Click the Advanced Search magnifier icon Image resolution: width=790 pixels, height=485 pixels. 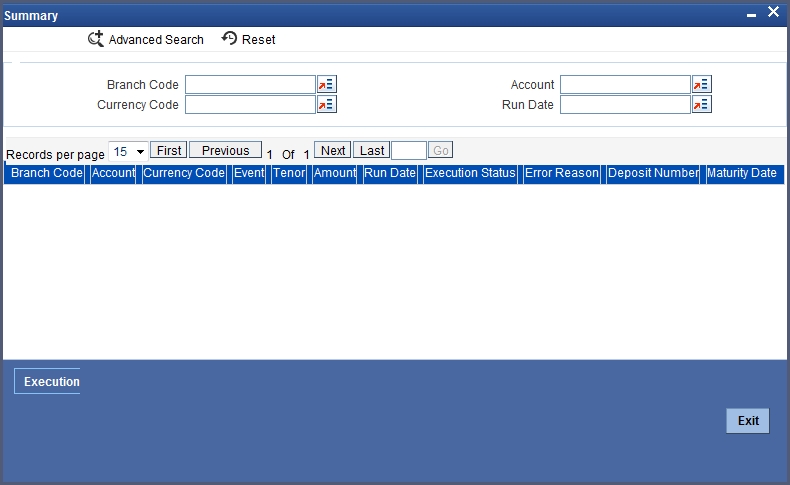(96, 39)
